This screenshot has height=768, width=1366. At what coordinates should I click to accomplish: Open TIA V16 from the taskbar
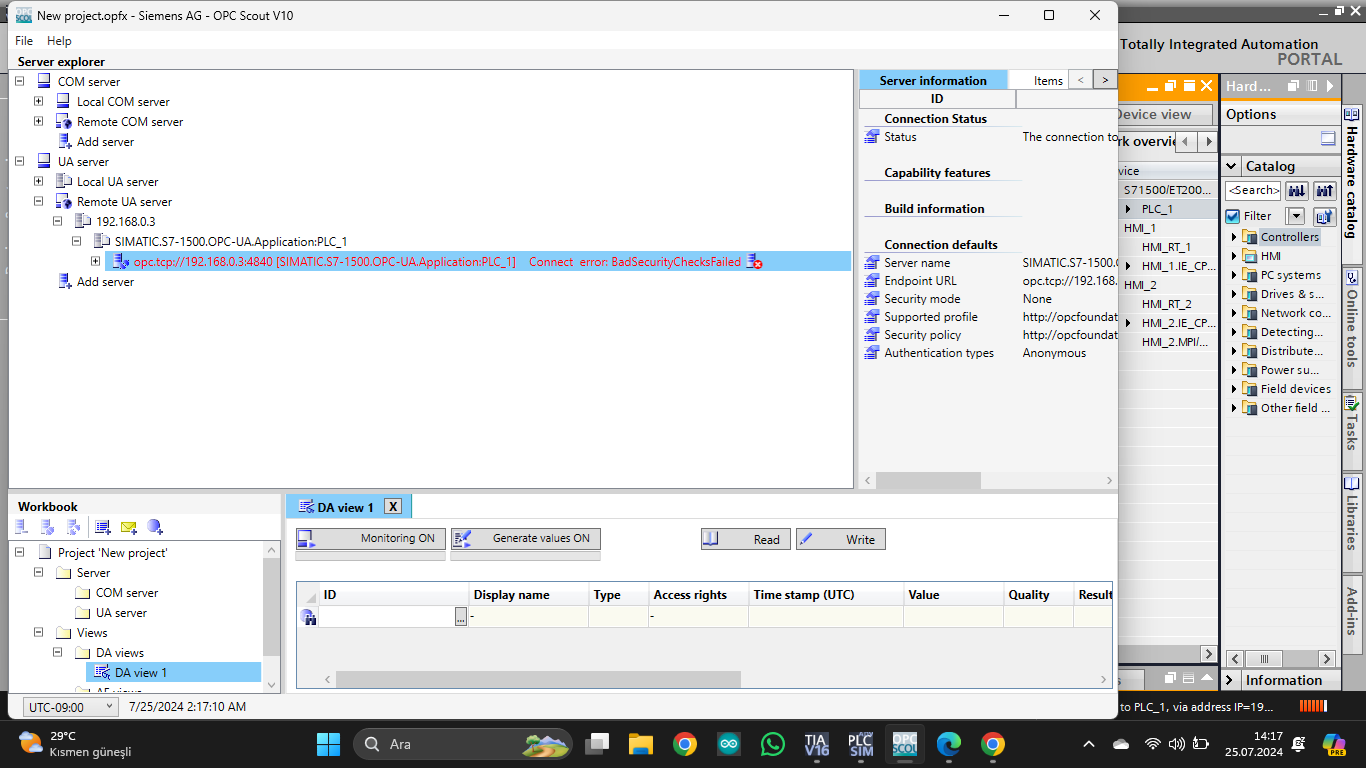816,744
